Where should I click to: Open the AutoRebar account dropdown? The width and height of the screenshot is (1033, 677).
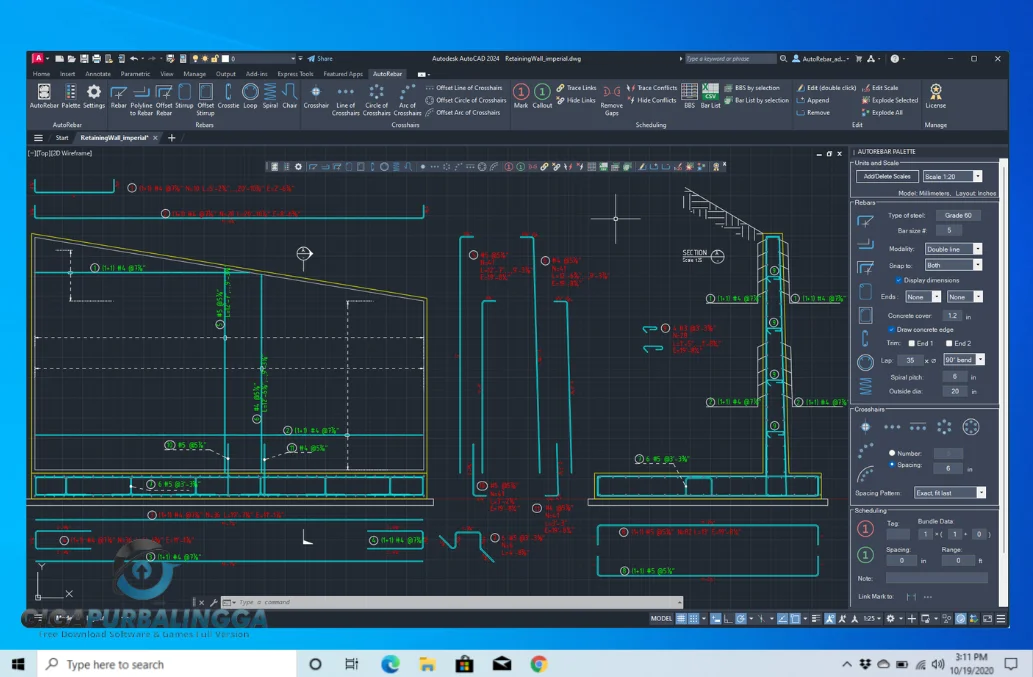pyautogui.click(x=820, y=59)
